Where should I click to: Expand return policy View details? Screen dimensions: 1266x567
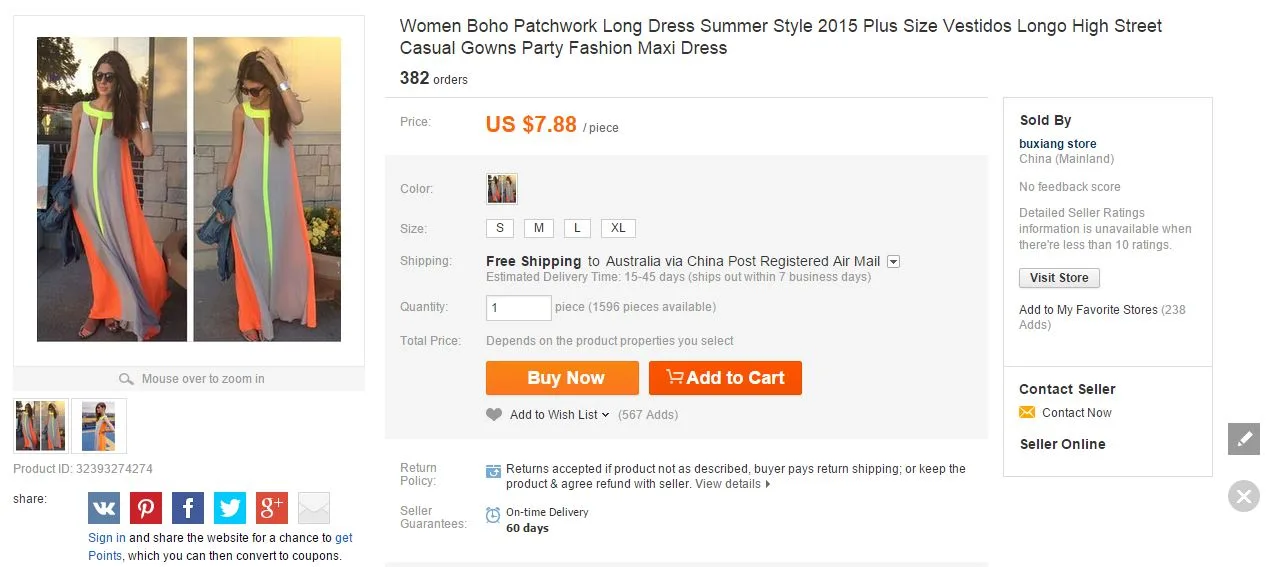[733, 484]
